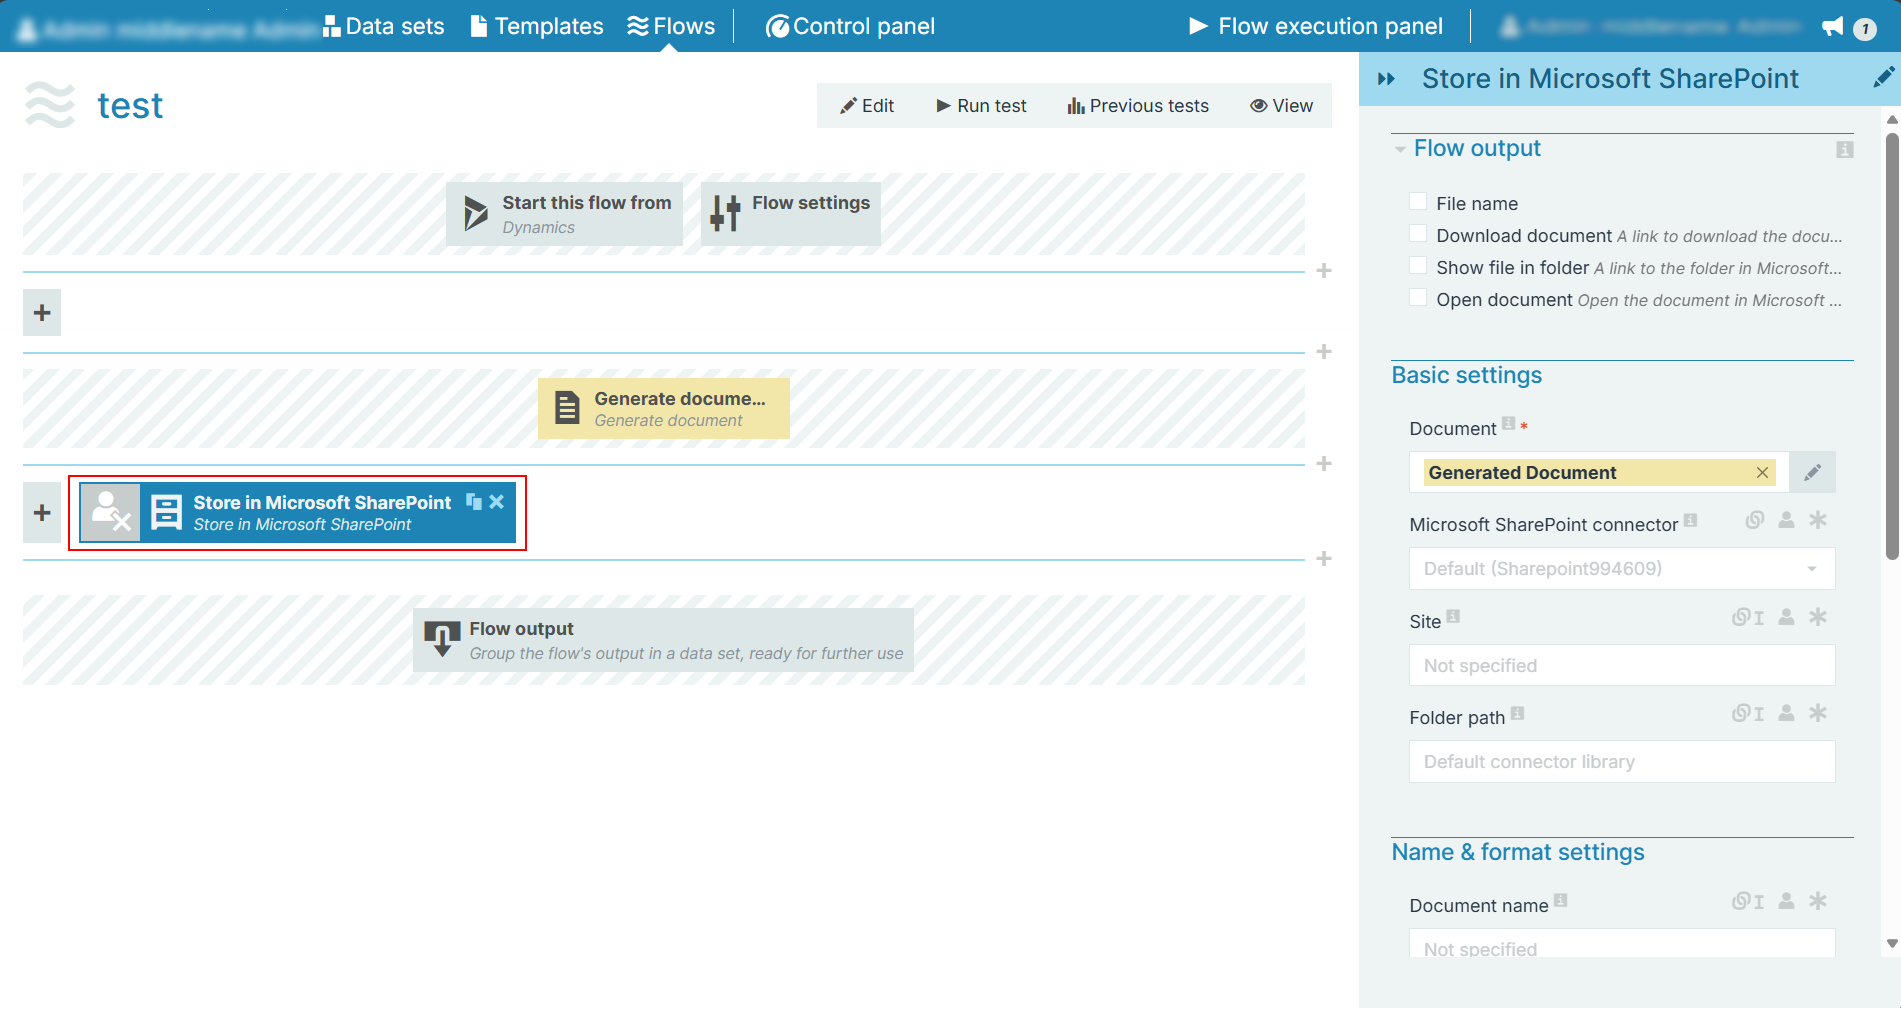This screenshot has width=1901, height=1009.
Task: Open Previous tests
Action: click(x=1138, y=106)
